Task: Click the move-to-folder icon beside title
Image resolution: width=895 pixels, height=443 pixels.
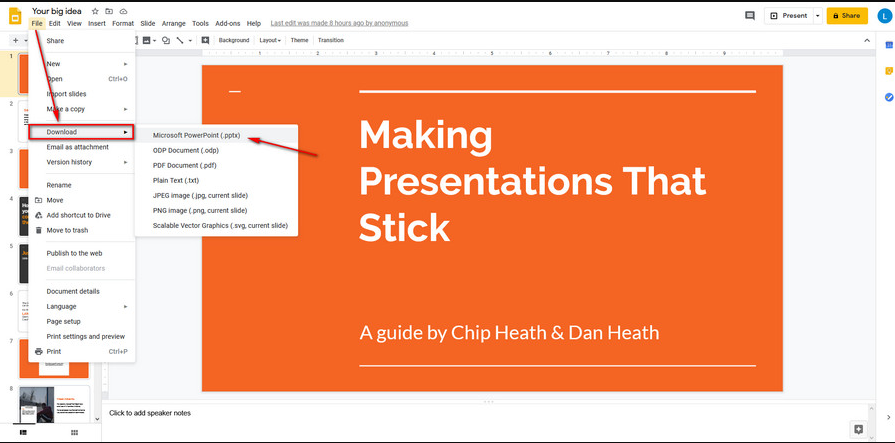Action: (108, 11)
